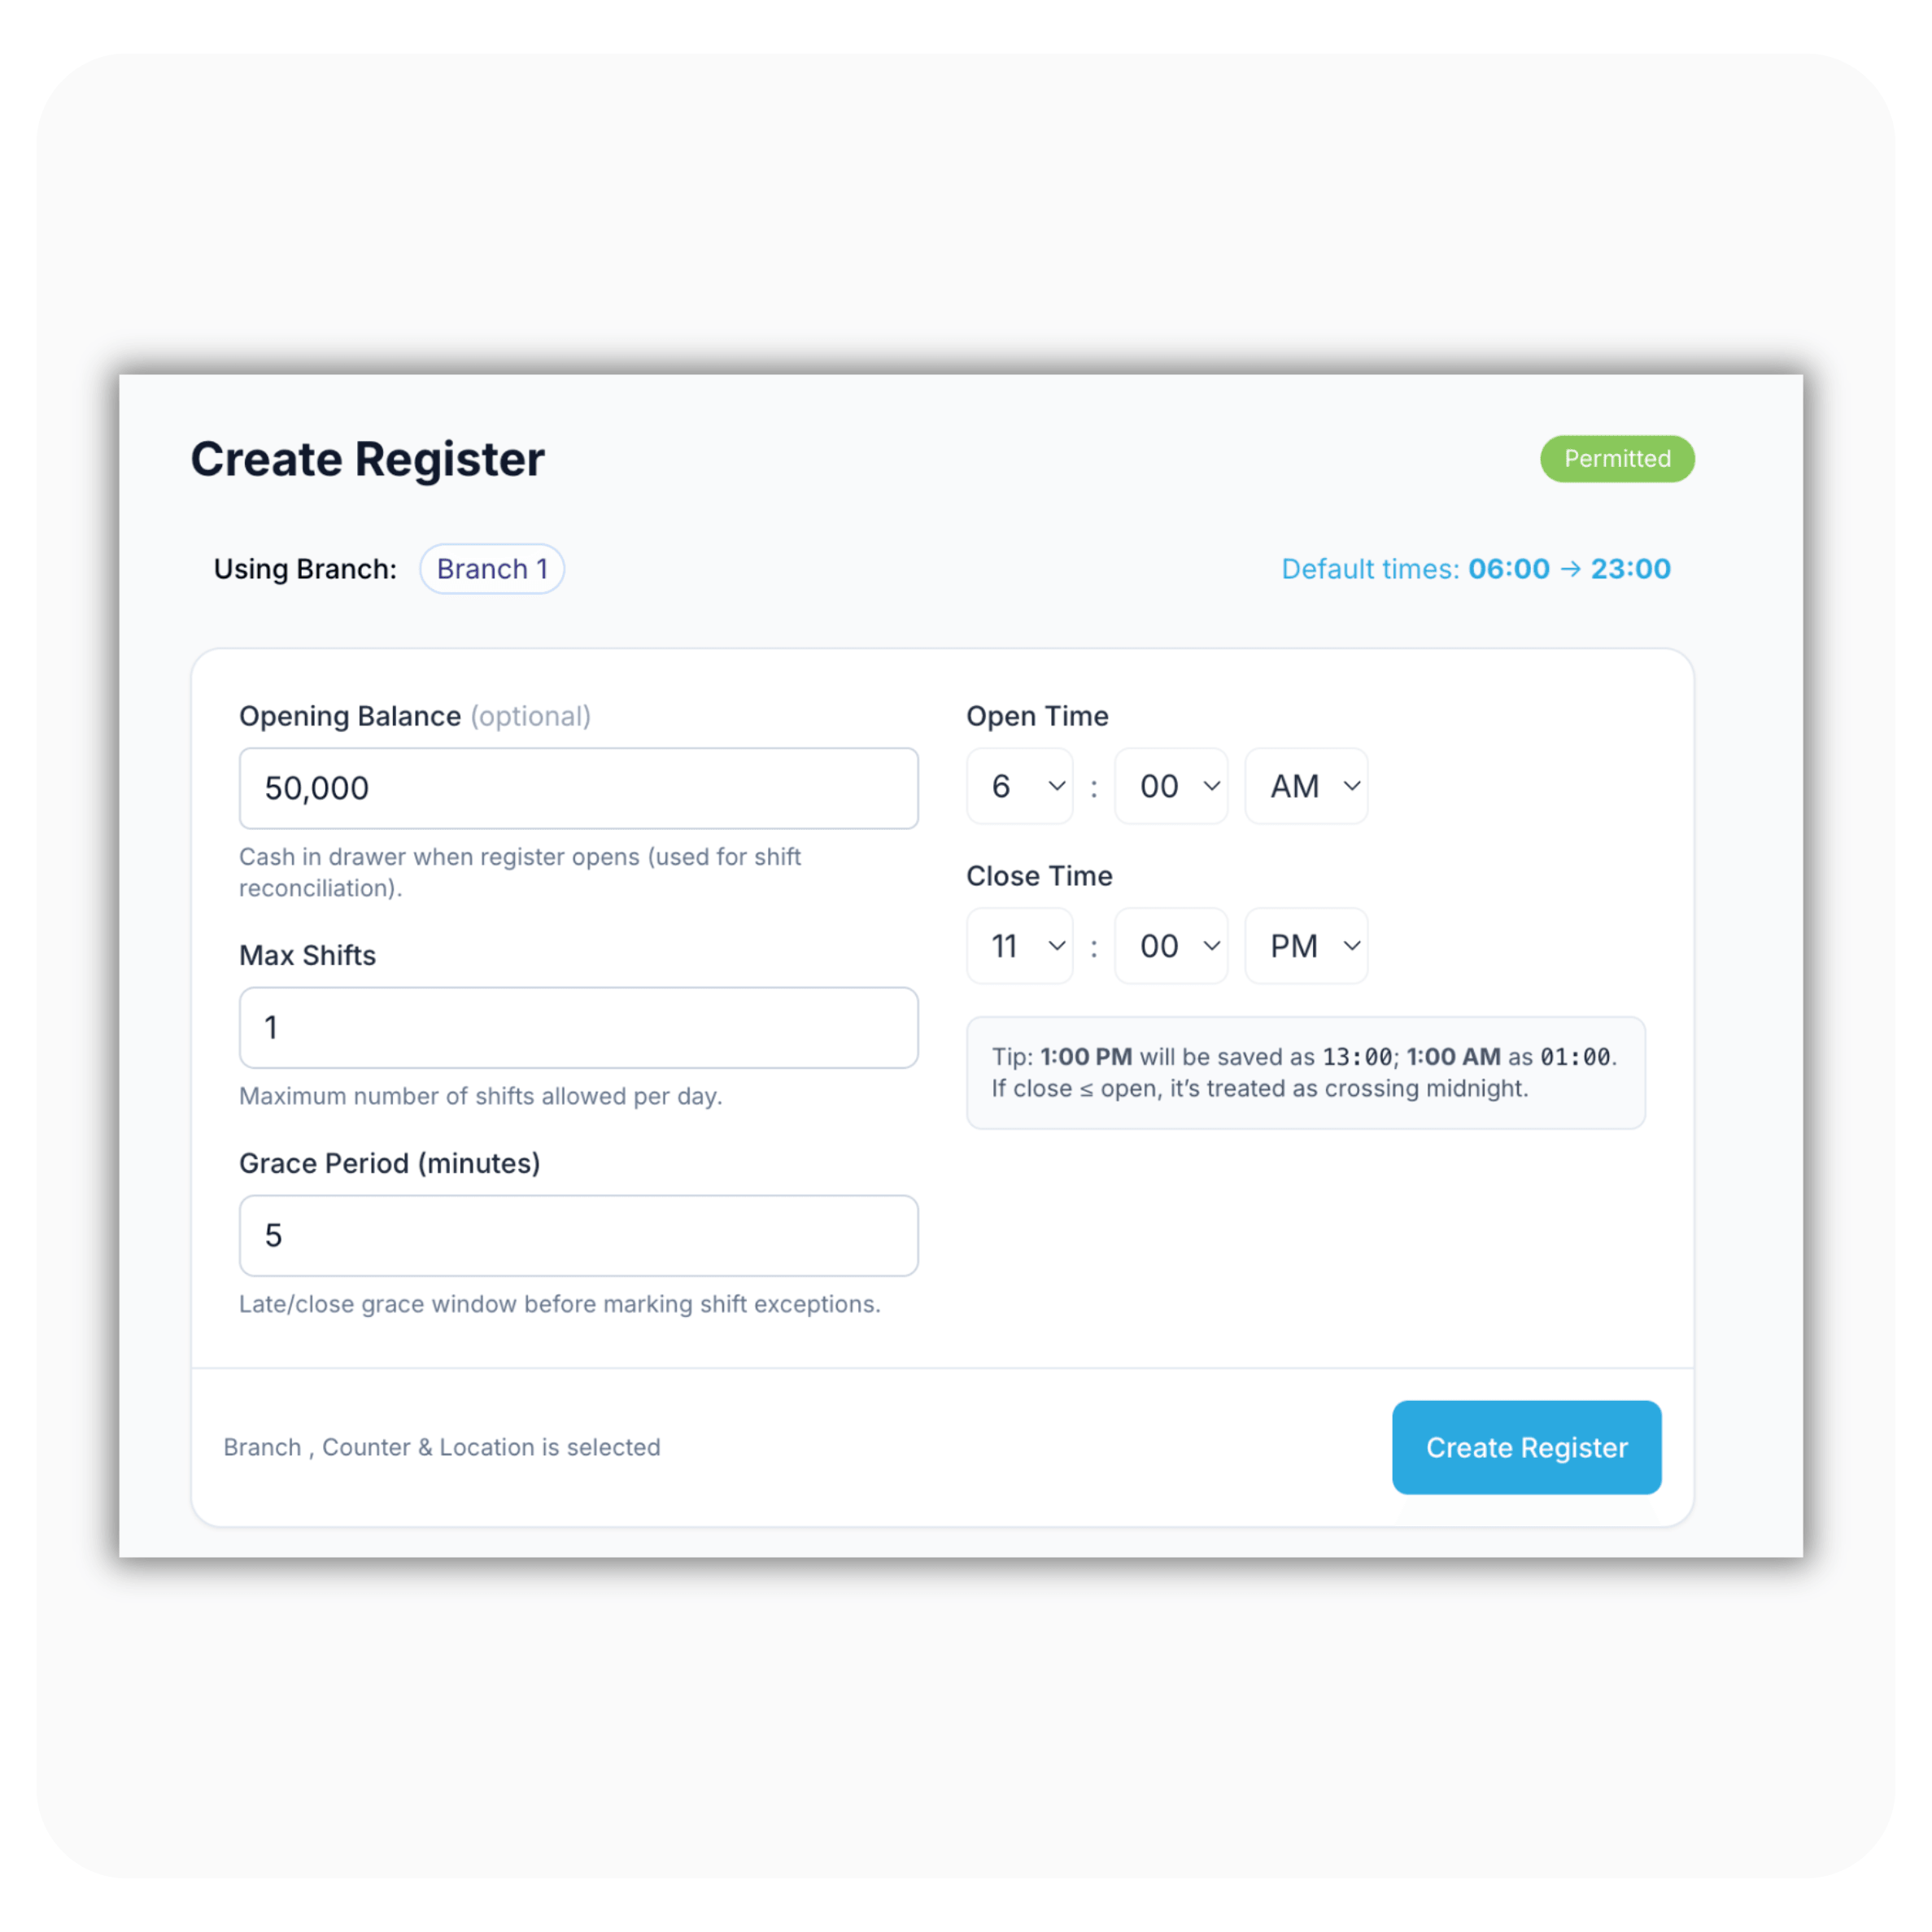Change the Grace Period minutes value
The height and width of the screenshot is (1932, 1932).
pos(578,1236)
